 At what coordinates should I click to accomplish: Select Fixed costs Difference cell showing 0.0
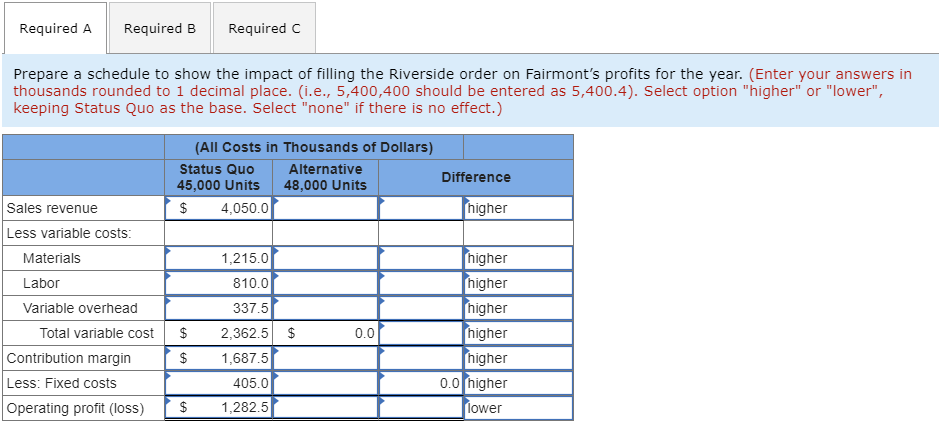click(421, 383)
